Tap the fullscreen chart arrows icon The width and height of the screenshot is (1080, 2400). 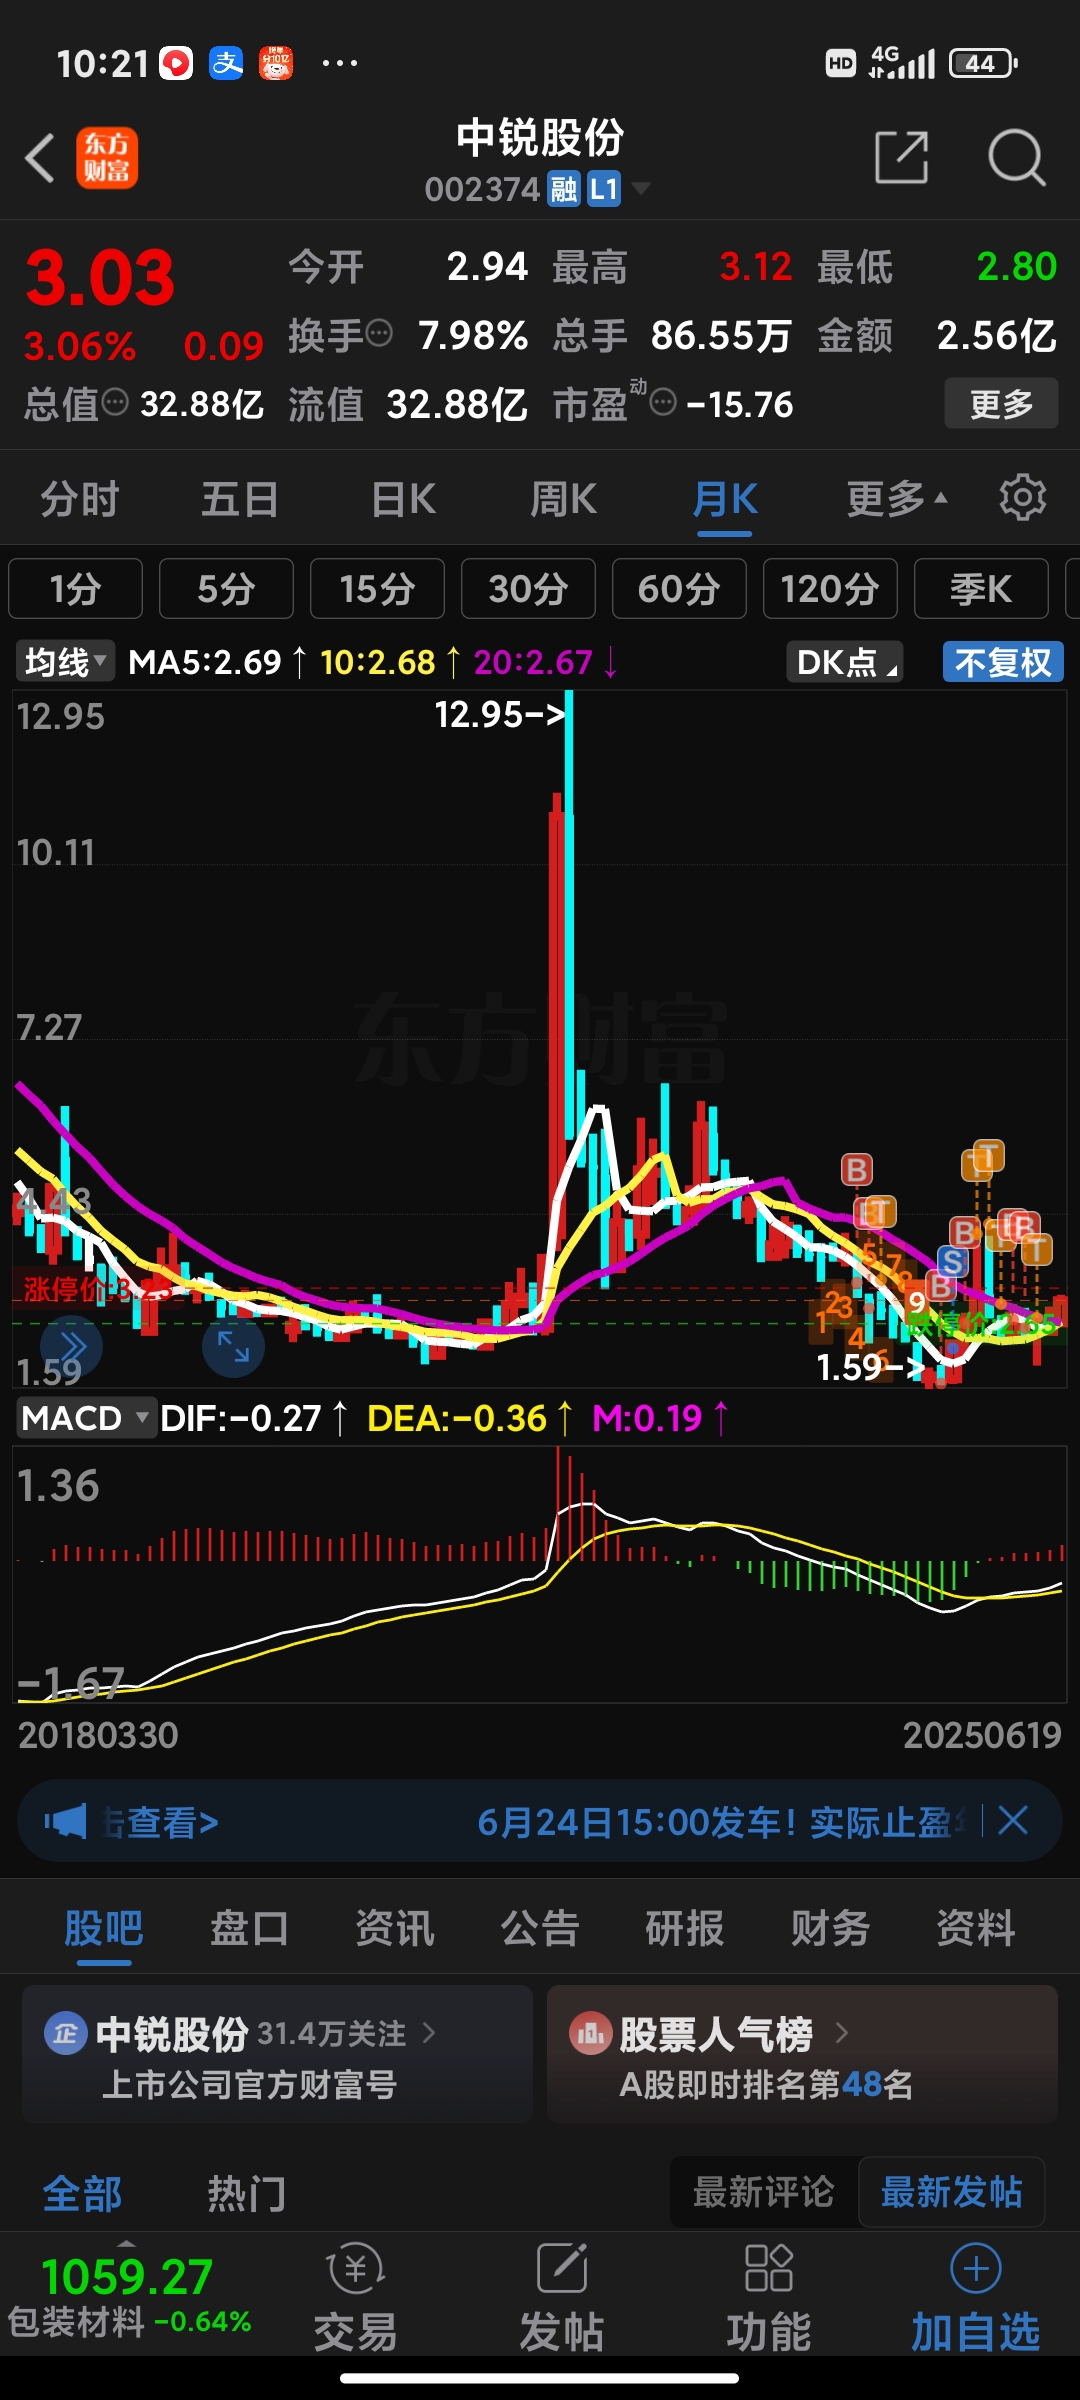click(x=233, y=1346)
